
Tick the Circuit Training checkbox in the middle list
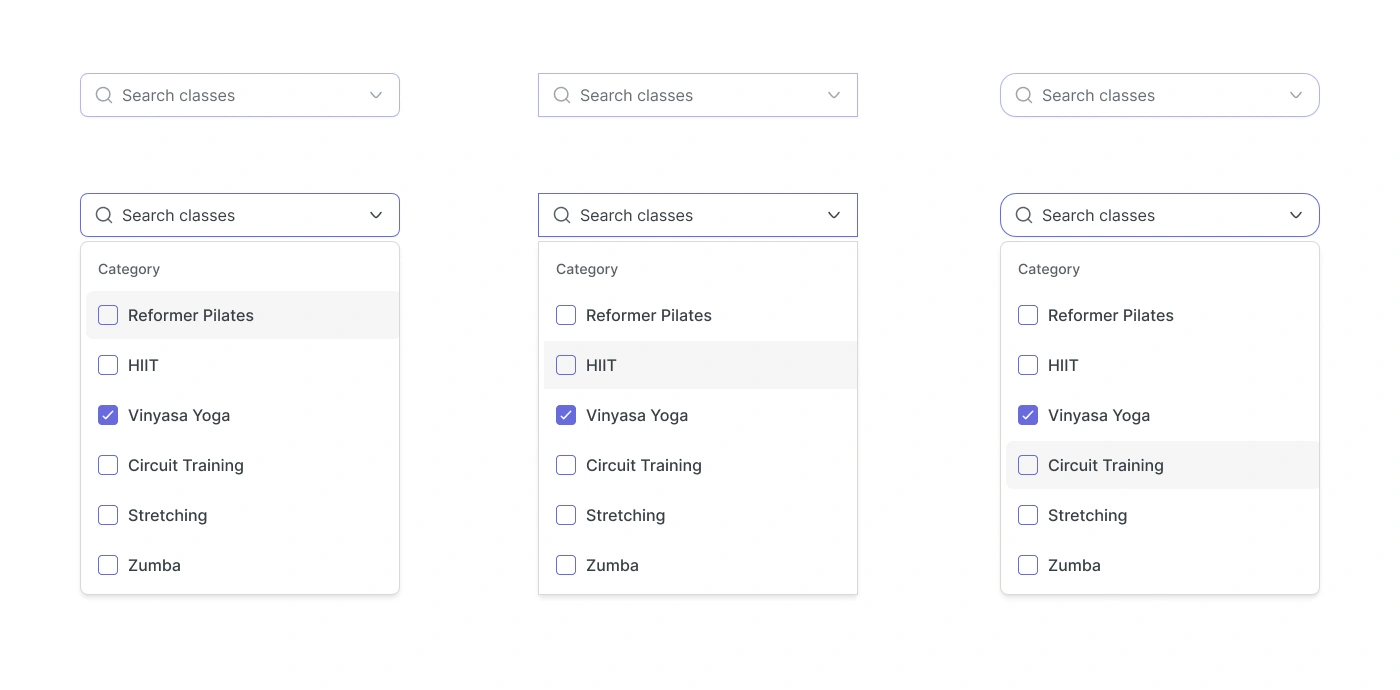tap(566, 465)
